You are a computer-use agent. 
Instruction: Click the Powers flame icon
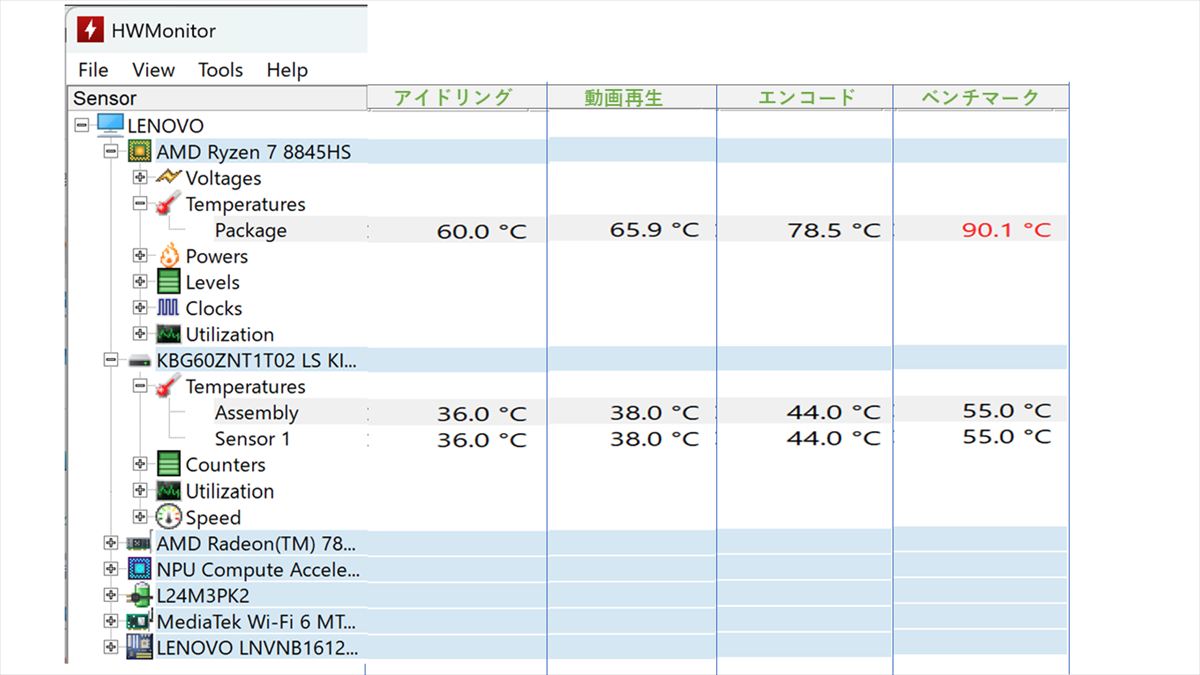point(169,256)
